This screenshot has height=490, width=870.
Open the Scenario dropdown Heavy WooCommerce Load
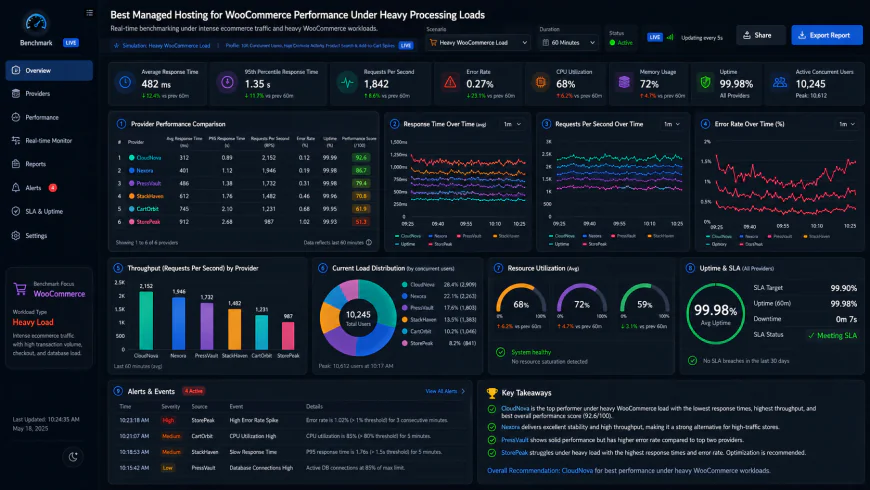478,42
